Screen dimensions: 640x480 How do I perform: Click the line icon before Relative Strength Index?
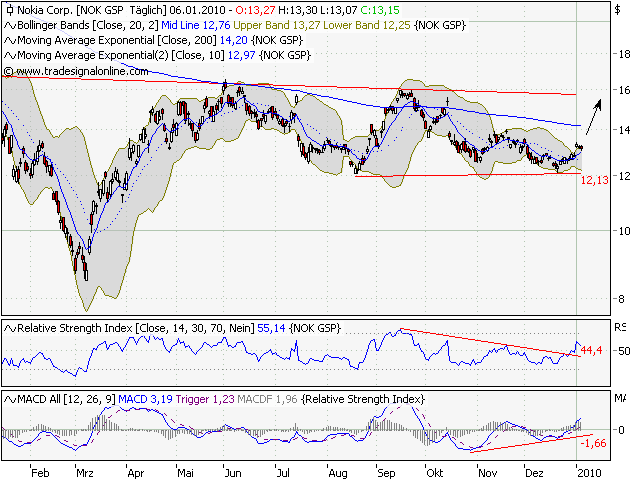(10, 328)
